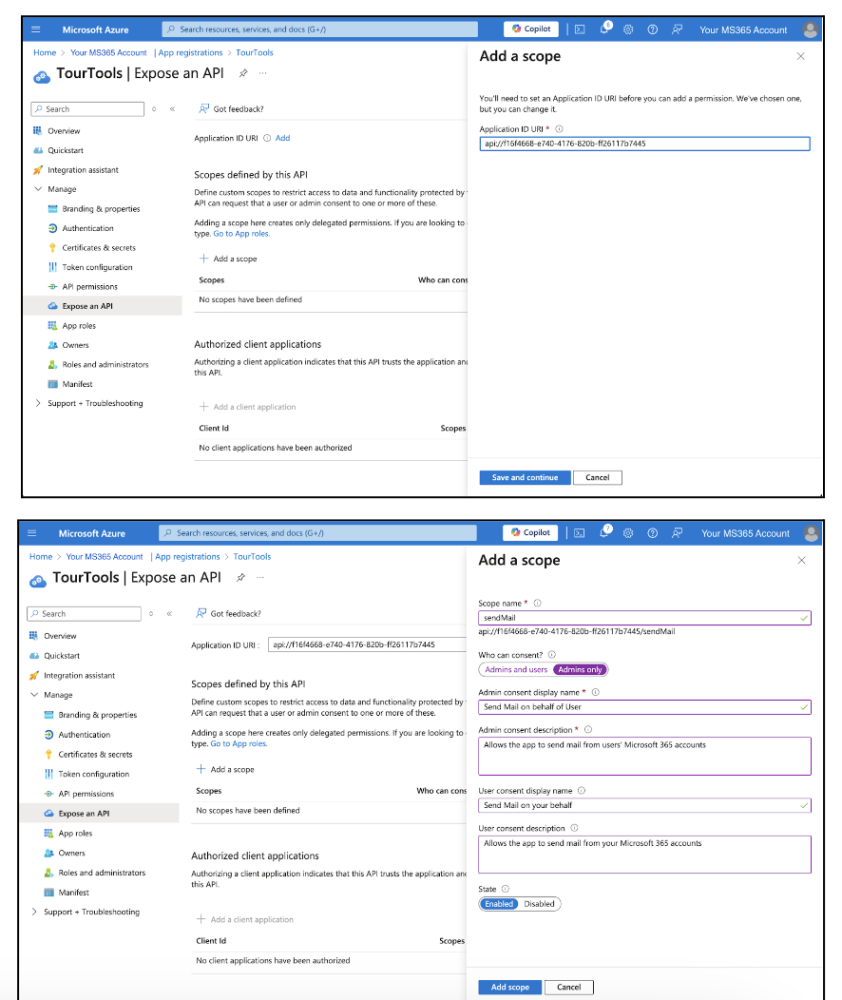Follow Go to App roles link in upper window
The width and height of the screenshot is (842, 1000).
pos(241,234)
